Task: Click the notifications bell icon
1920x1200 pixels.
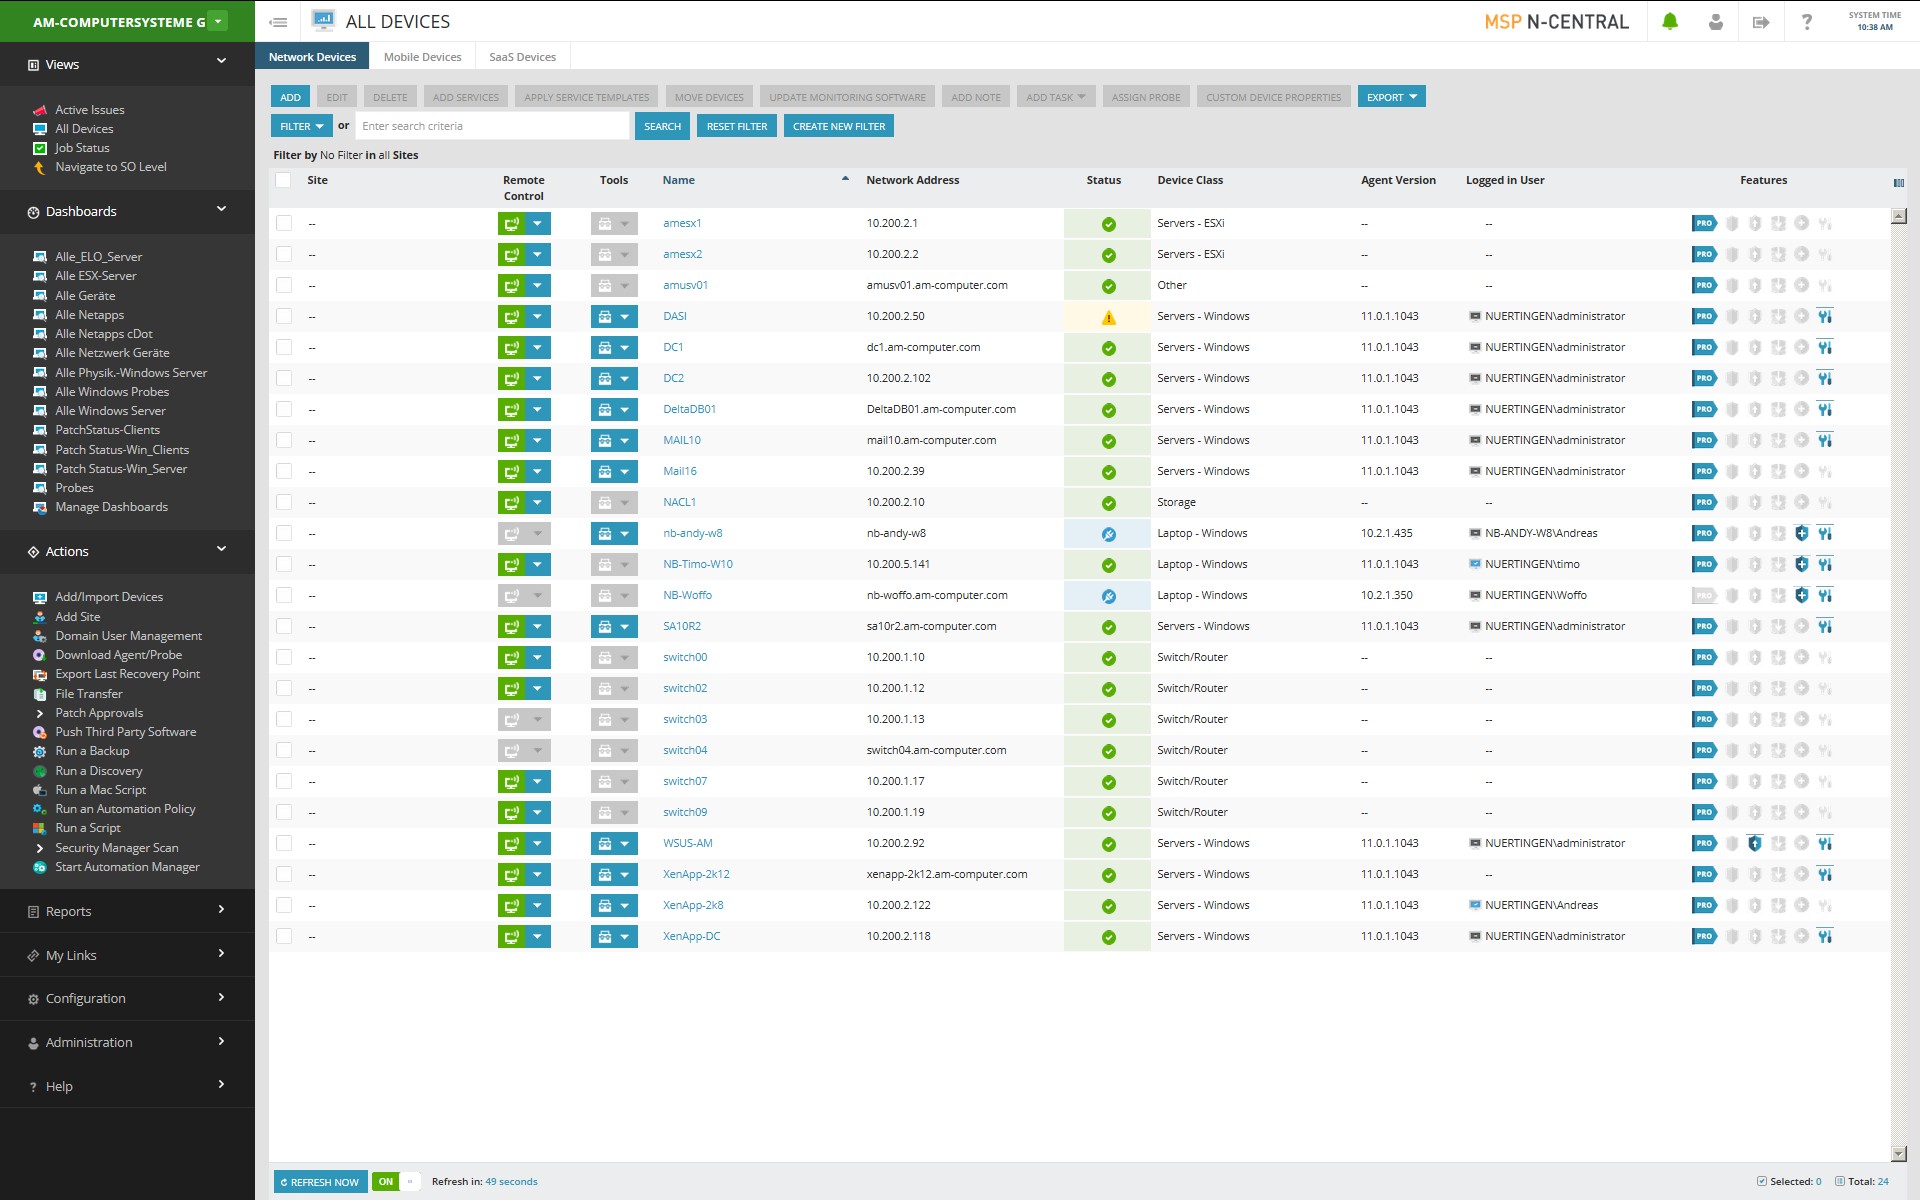Action: click(x=1670, y=21)
